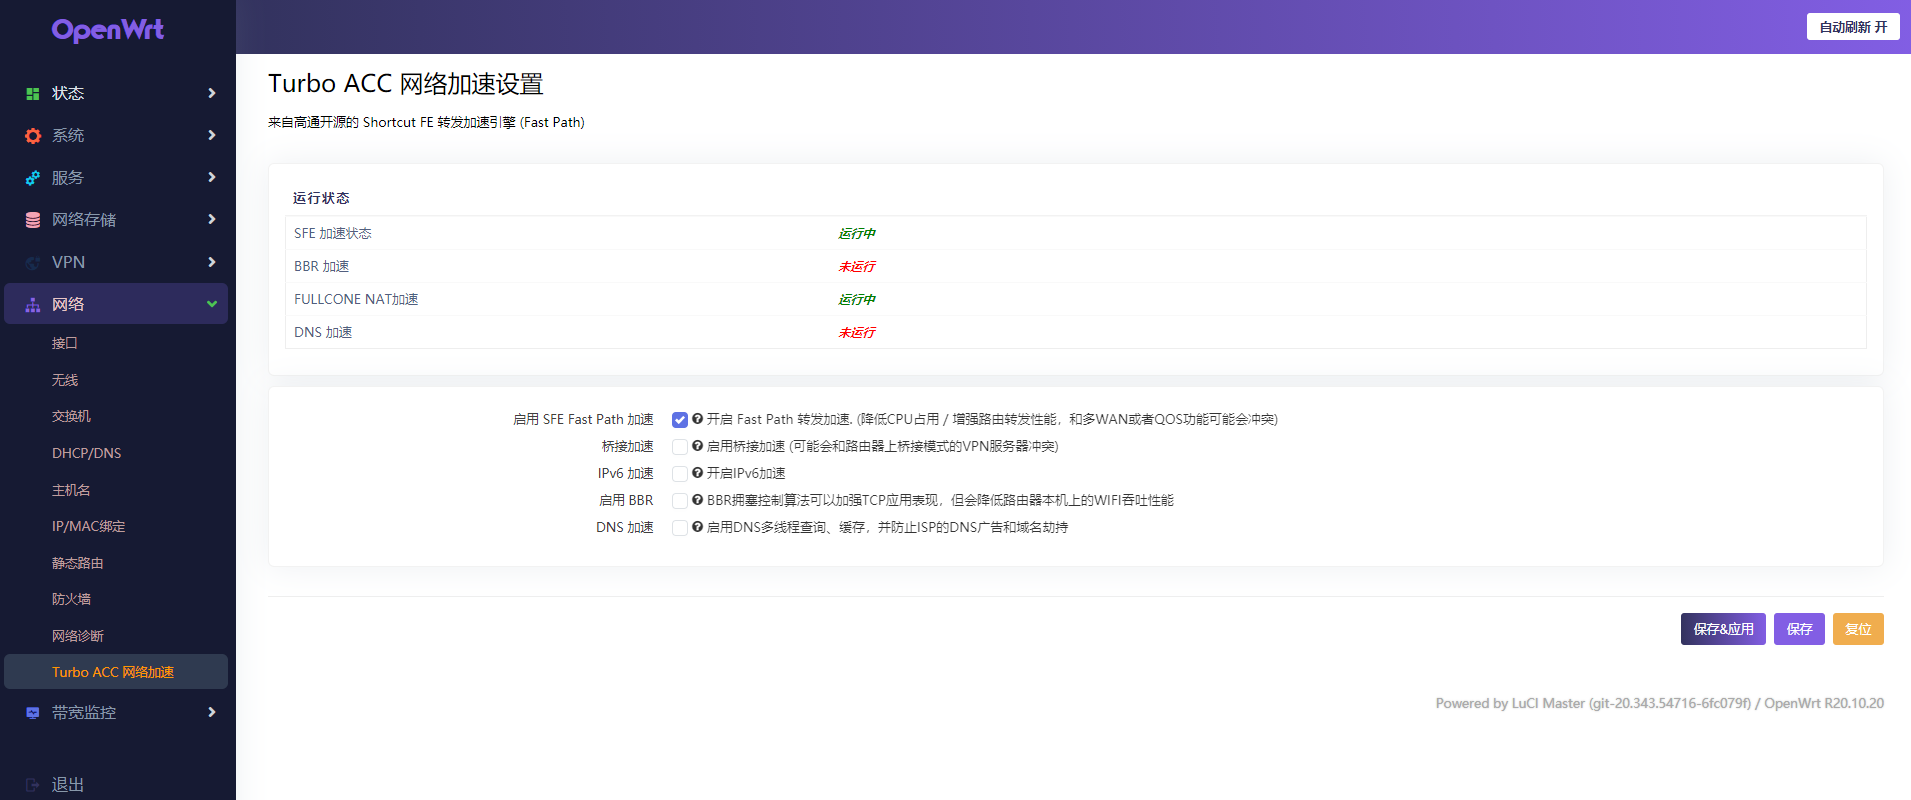Click the BBR 加速 未运行 status
1911x800 pixels.
coord(857,266)
